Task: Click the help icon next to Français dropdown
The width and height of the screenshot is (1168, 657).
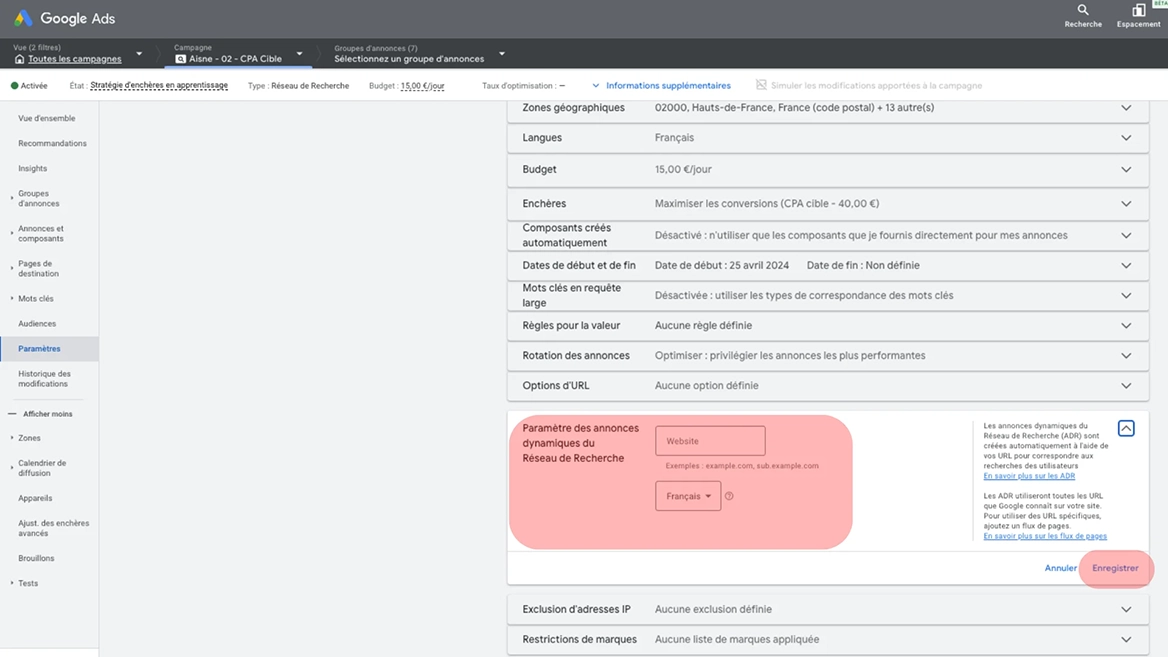Action: tap(729, 496)
